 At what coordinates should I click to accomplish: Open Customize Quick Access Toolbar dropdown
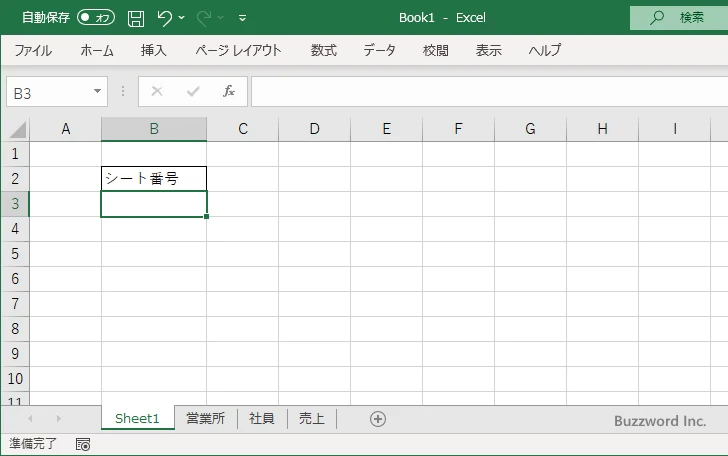point(242,18)
